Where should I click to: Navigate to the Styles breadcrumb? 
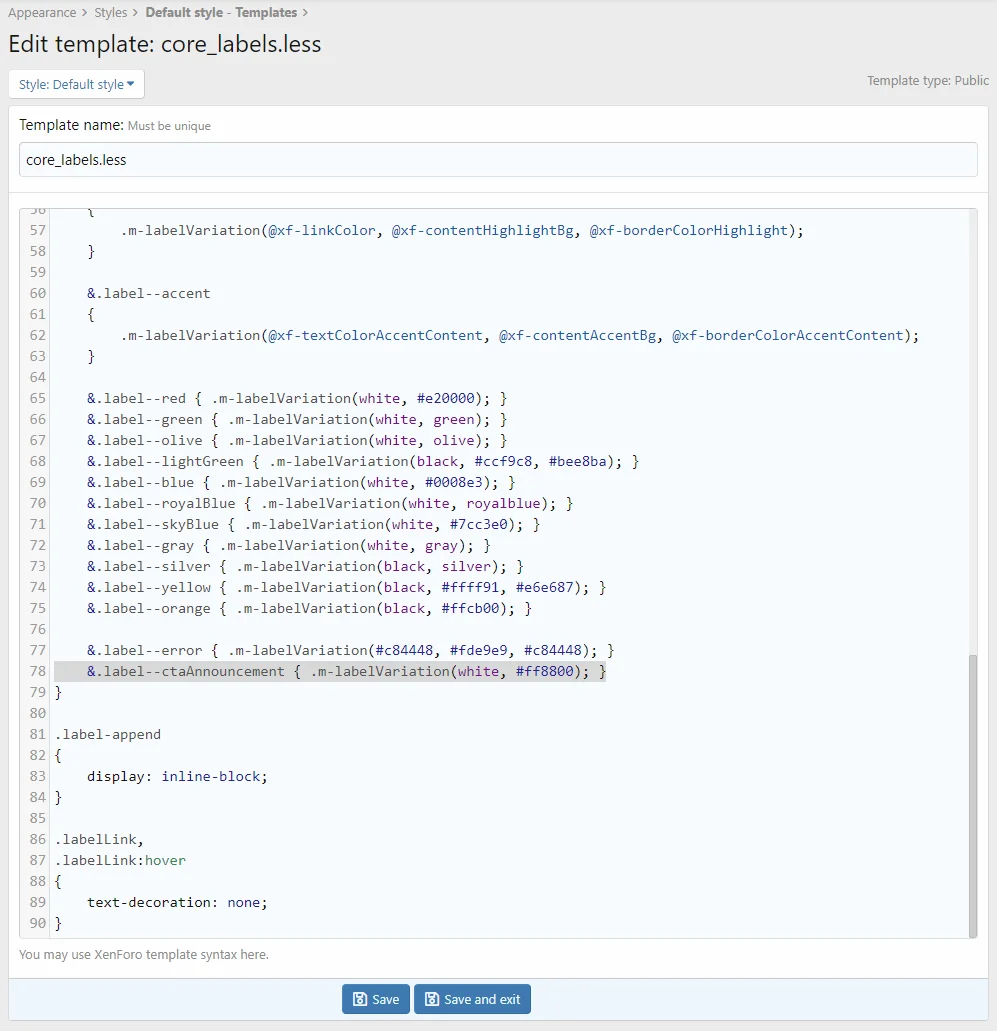point(111,13)
